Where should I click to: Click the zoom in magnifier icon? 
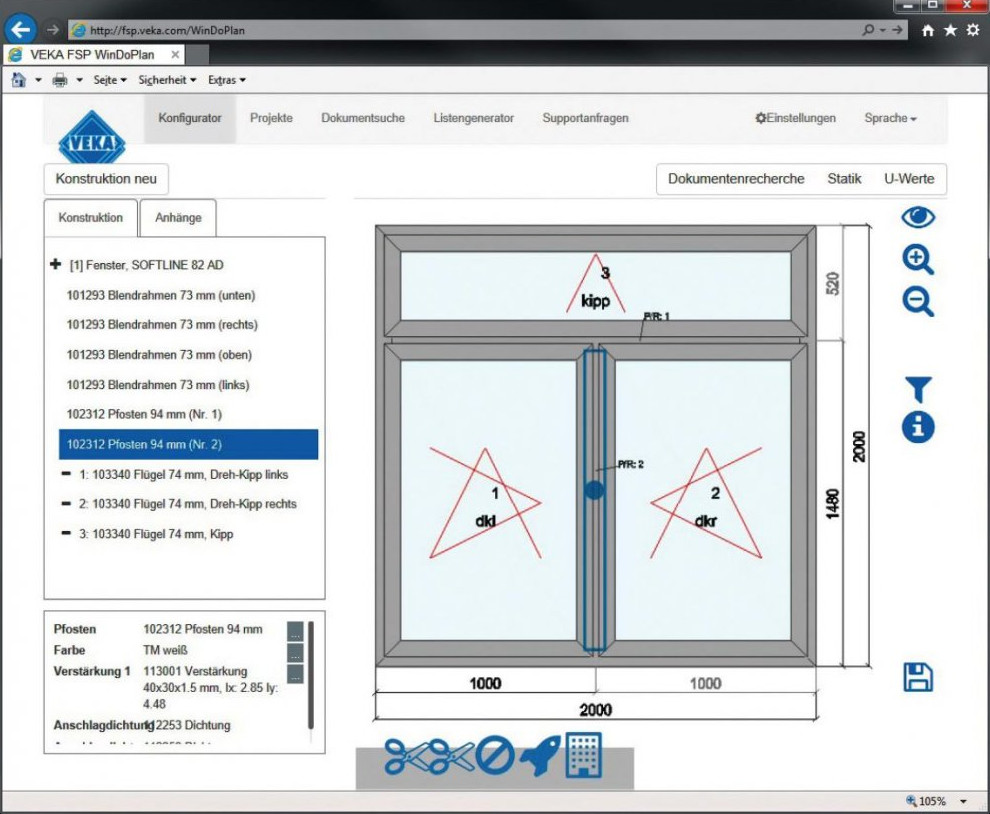point(917,259)
